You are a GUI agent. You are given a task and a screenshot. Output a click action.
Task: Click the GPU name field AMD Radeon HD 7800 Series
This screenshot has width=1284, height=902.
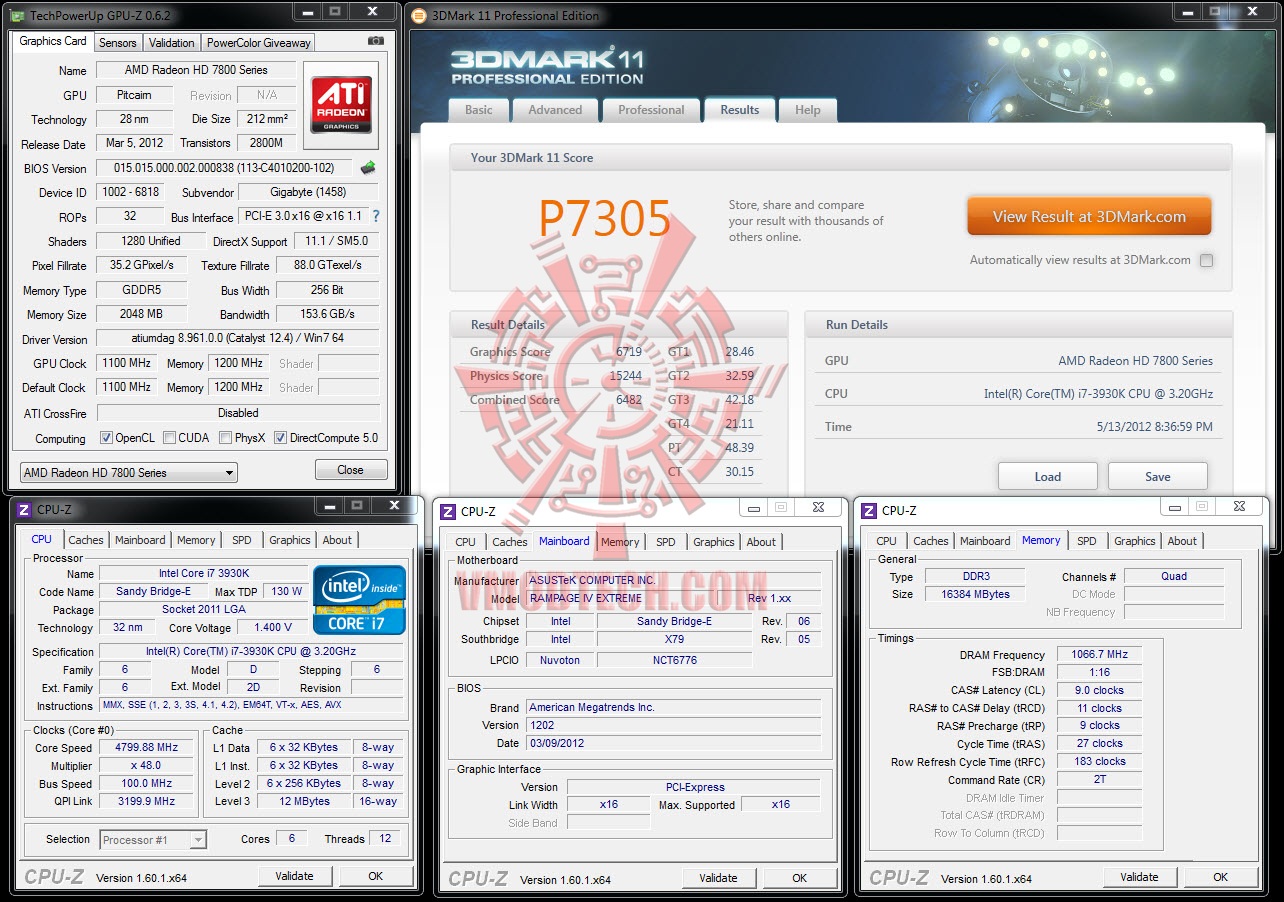(x=196, y=70)
